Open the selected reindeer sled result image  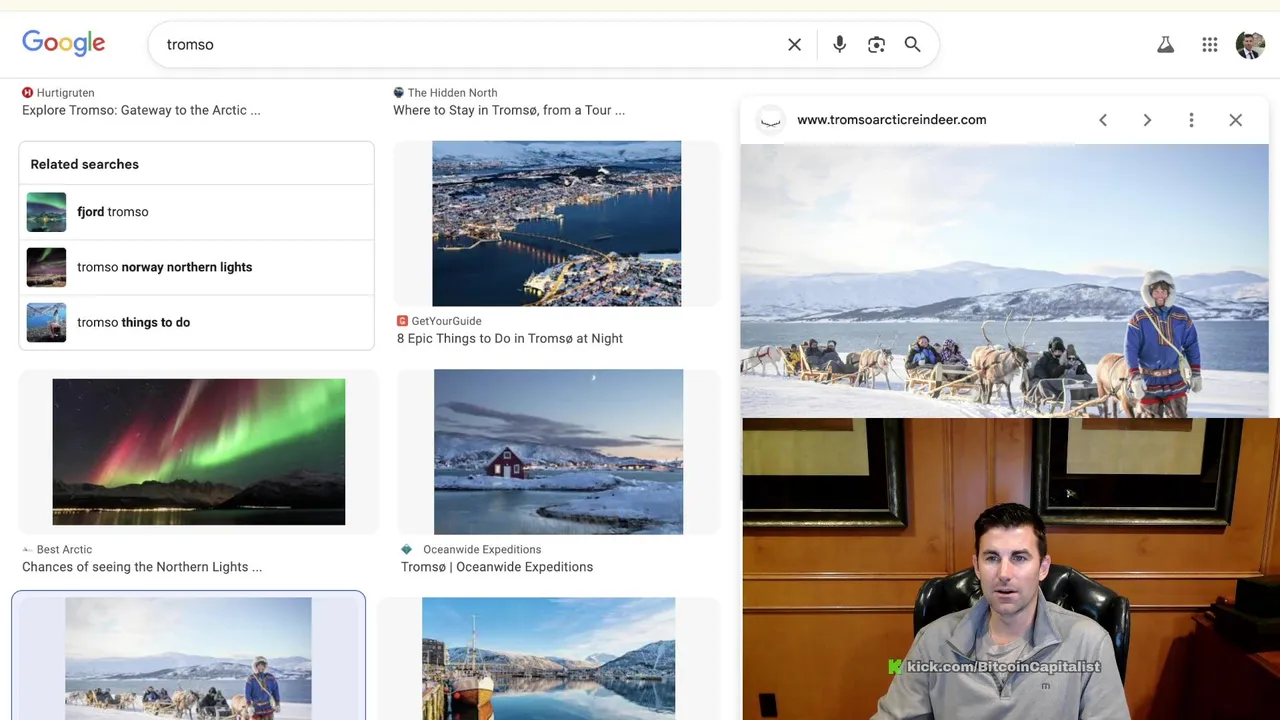tap(188, 658)
